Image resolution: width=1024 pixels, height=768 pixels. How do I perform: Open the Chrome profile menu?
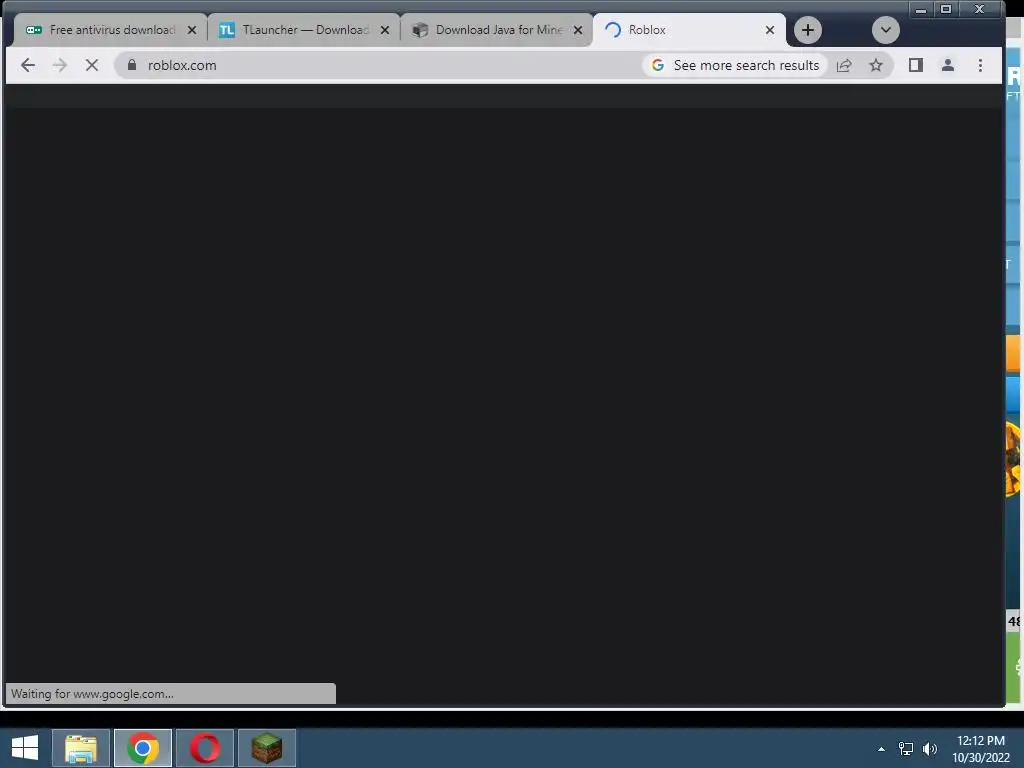948,65
